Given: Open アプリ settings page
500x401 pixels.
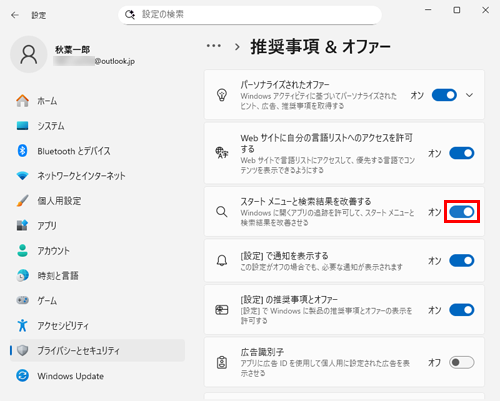Looking at the screenshot, I should tap(97, 226).
